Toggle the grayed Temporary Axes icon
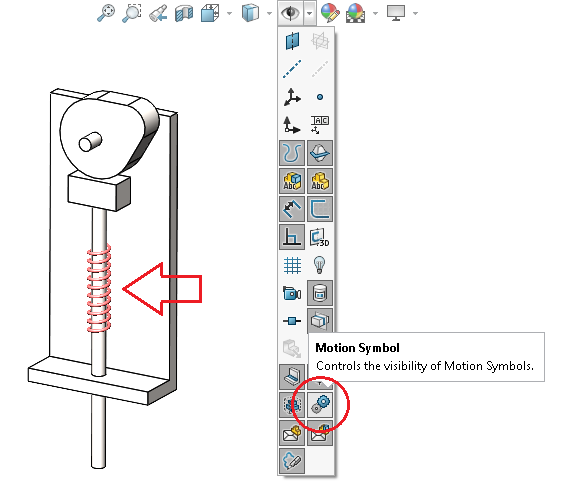The width and height of the screenshot is (563, 497). tap(320, 69)
